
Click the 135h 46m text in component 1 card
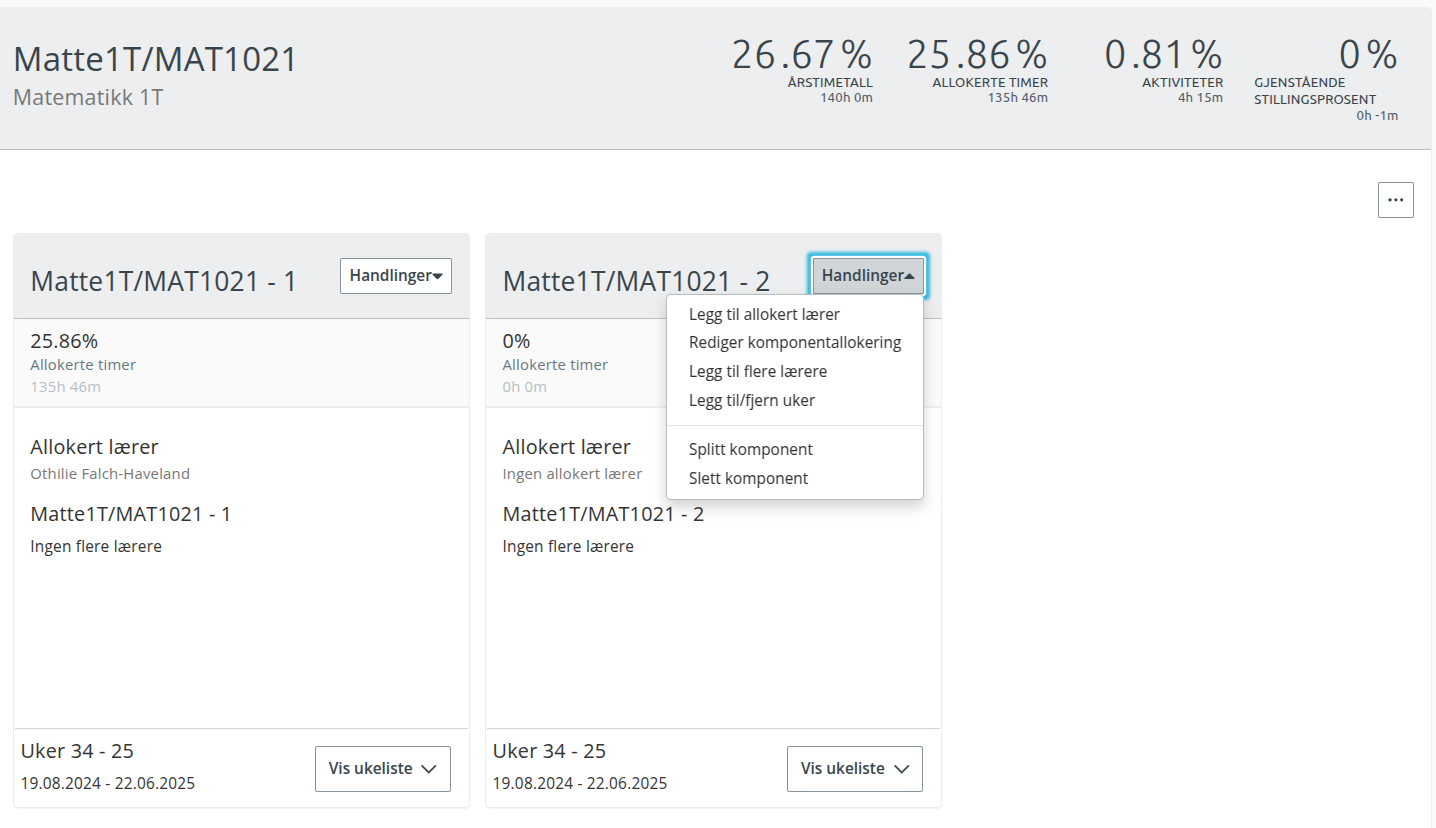pyautogui.click(x=65, y=387)
